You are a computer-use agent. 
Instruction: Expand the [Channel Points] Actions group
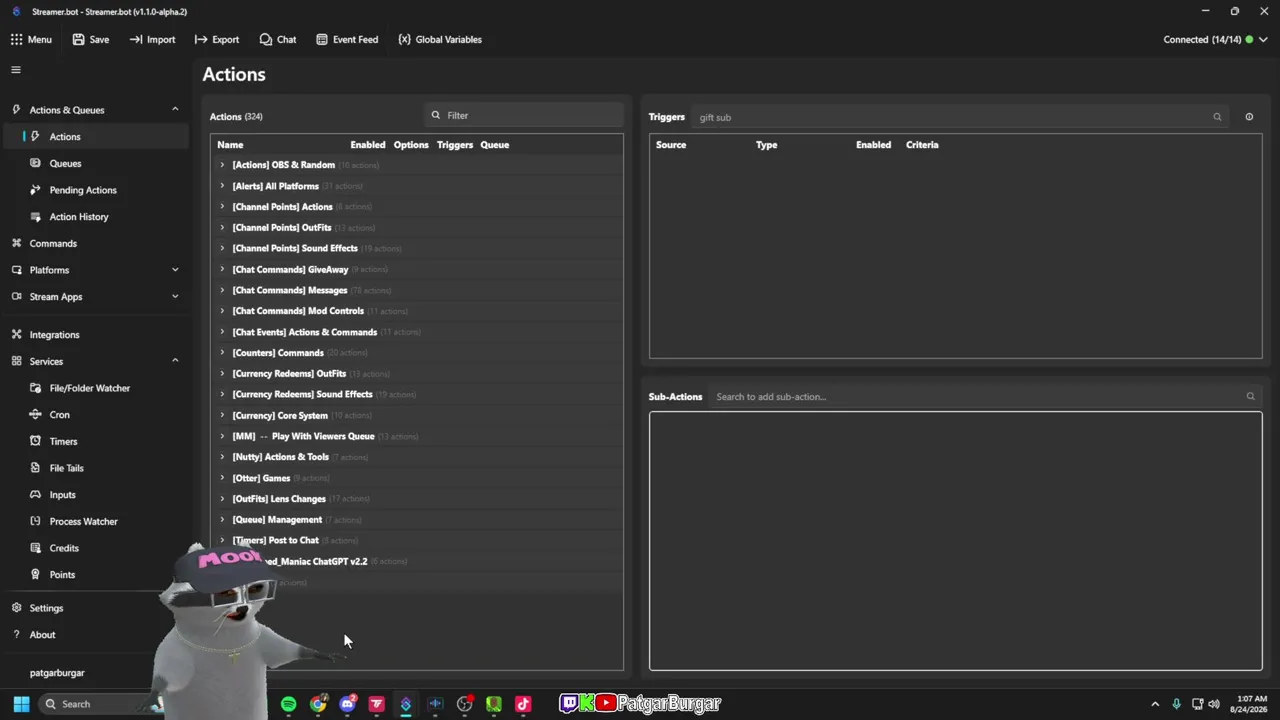(222, 207)
